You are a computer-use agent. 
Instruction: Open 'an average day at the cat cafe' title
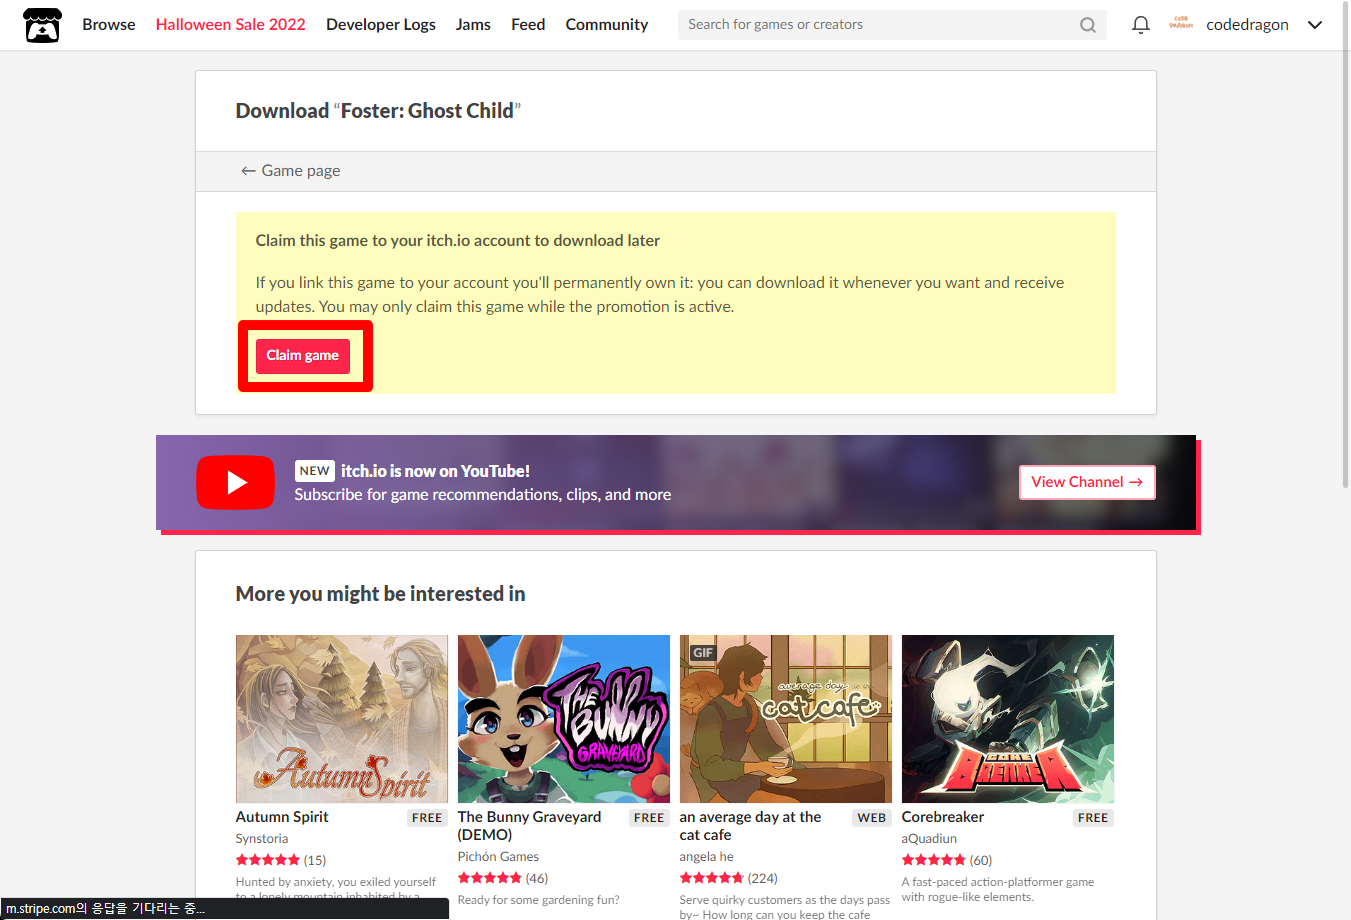[x=750, y=826]
